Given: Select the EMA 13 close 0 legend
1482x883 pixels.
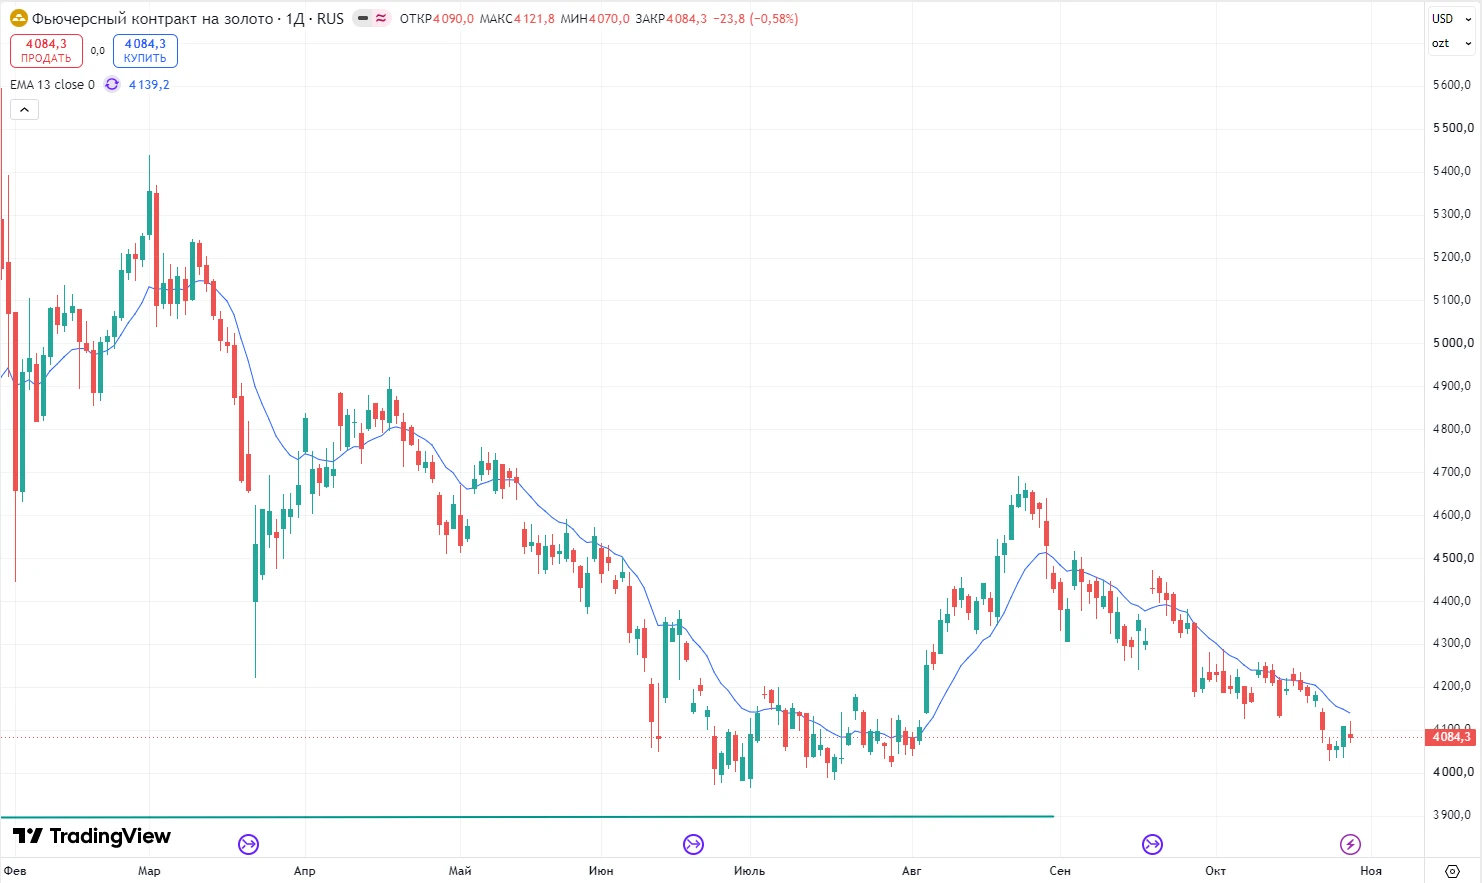Looking at the screenshot, I should pyautogui.click(x=52, y=84).
